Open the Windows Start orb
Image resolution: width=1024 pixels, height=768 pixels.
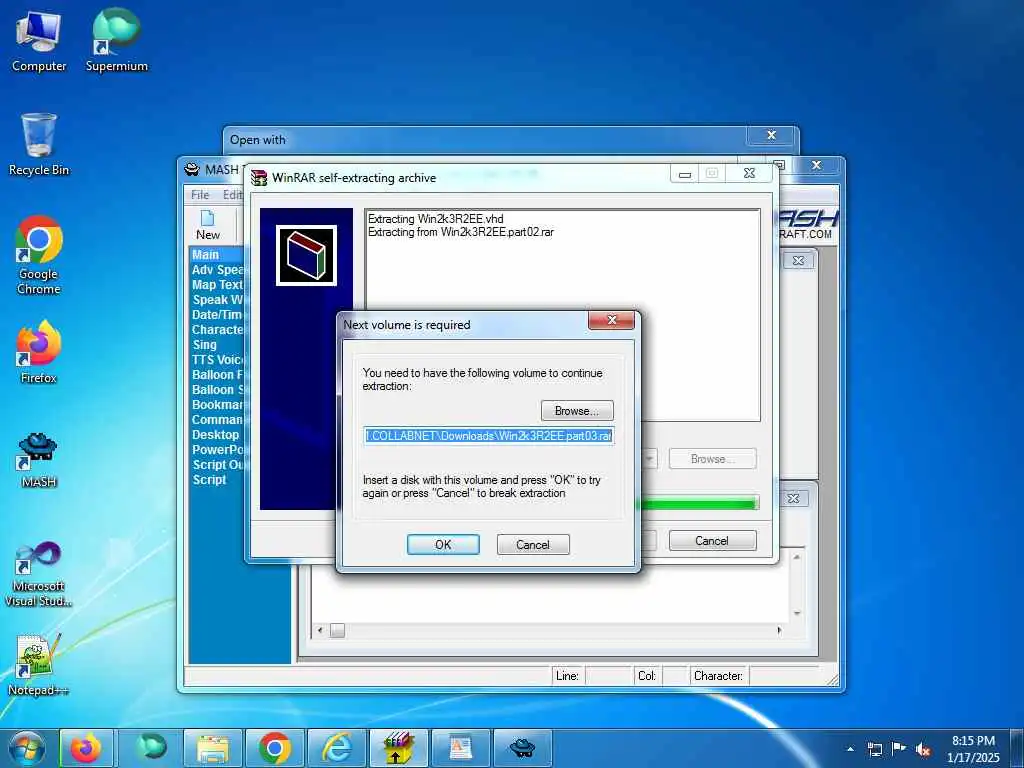coord(26,748)
